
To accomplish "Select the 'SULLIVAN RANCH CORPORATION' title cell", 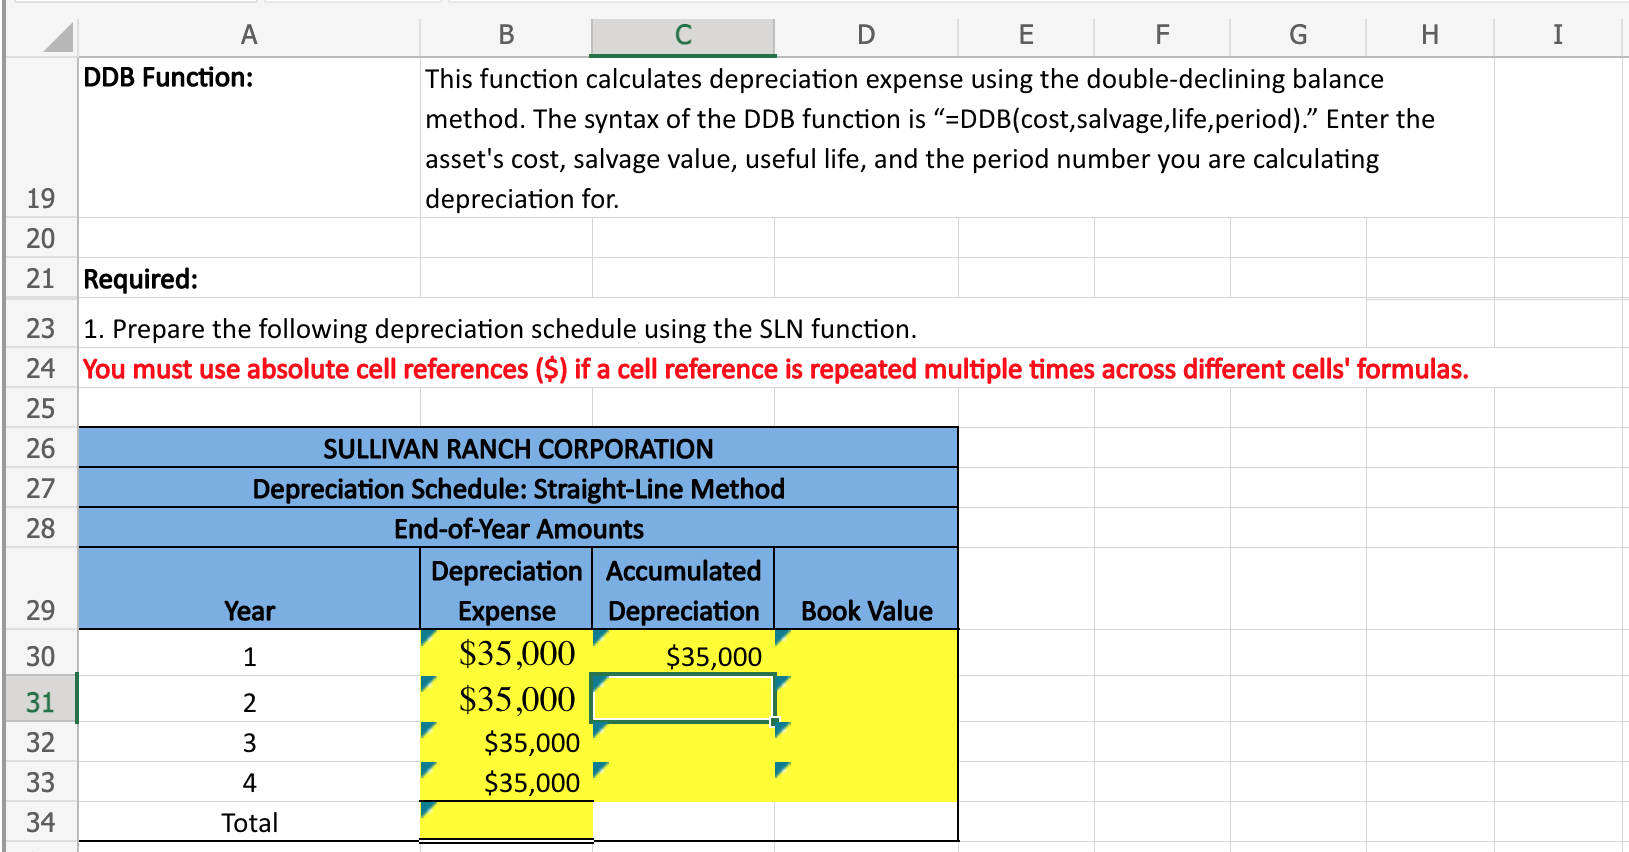I will tap(518, 448).
